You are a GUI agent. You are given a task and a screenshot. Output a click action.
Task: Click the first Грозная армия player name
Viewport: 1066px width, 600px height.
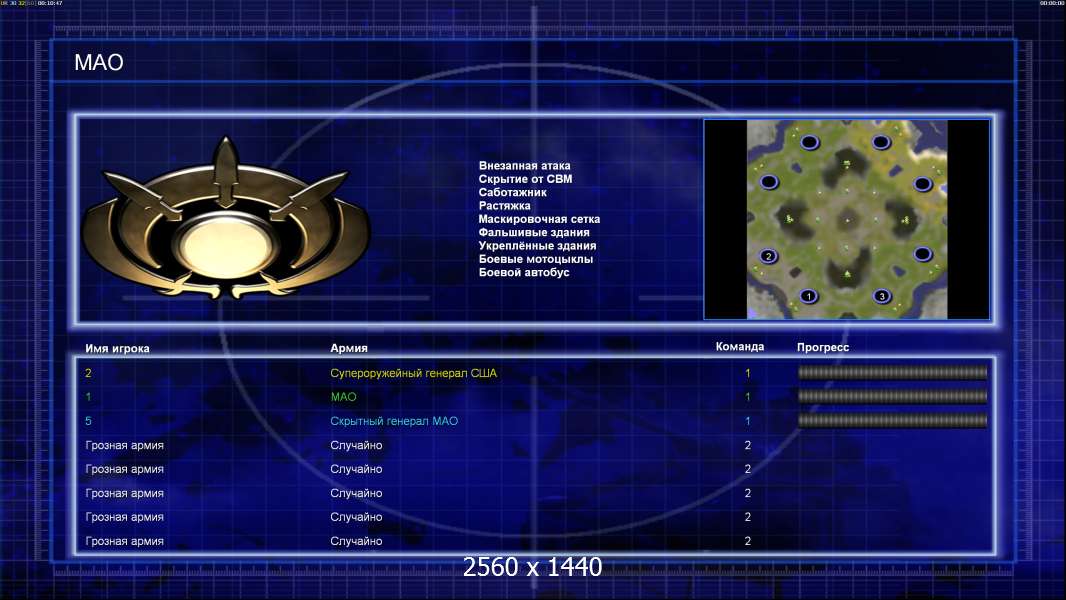[x=124, y=445]
